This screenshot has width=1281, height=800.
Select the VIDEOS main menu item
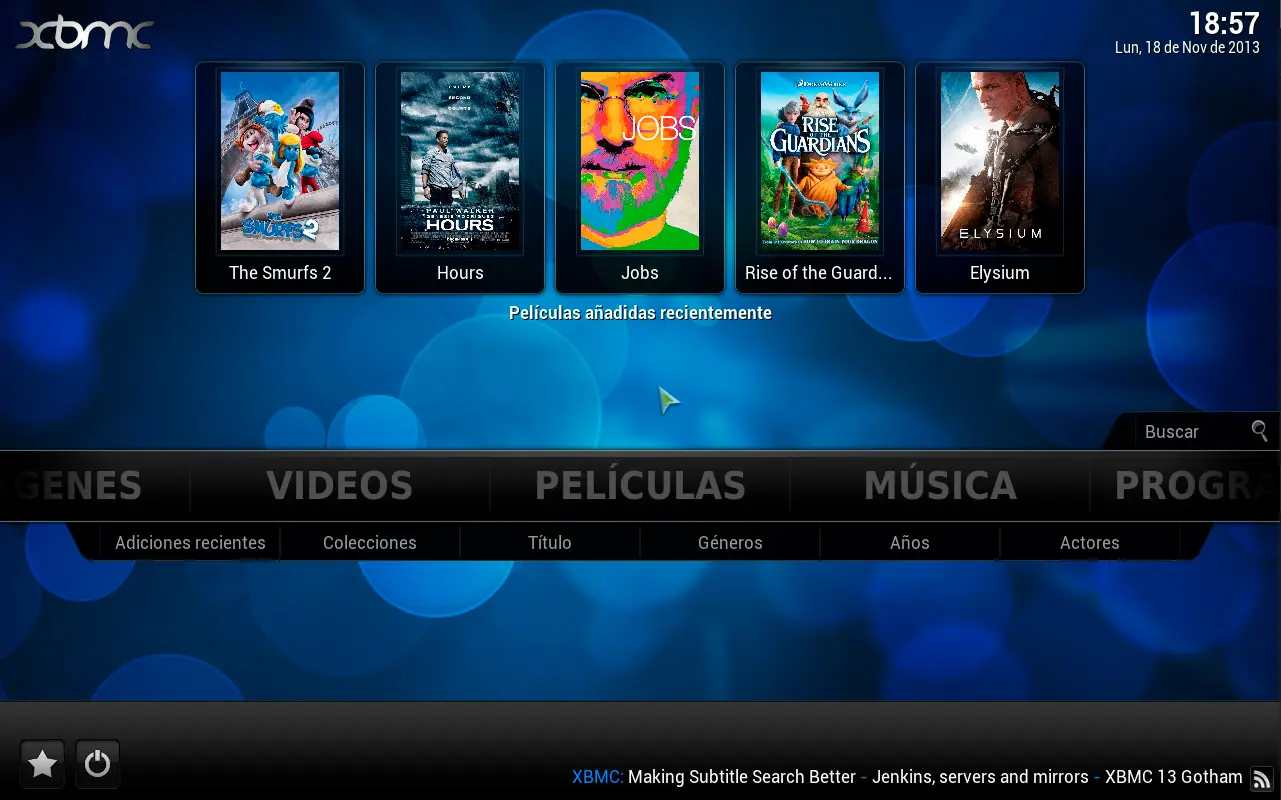340,486
